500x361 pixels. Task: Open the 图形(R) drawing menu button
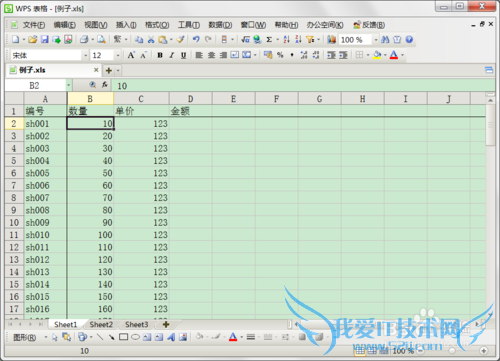tap(25, 337)
